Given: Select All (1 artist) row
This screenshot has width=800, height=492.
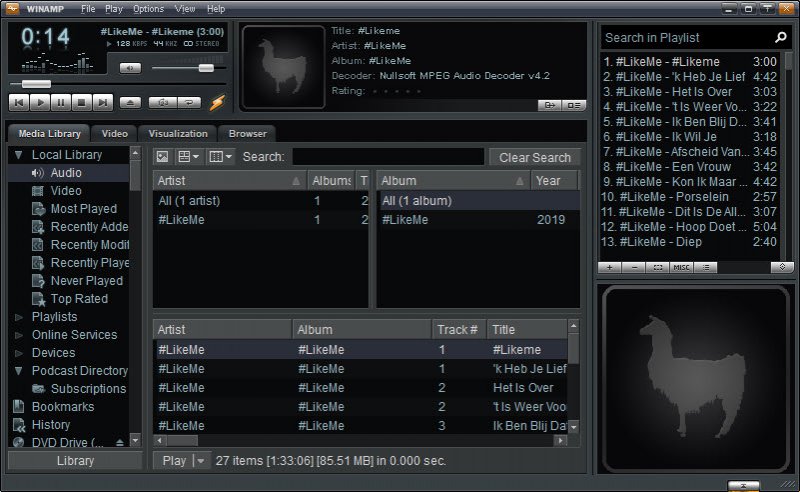Looking at the screenshot, I should click(260, 201).
